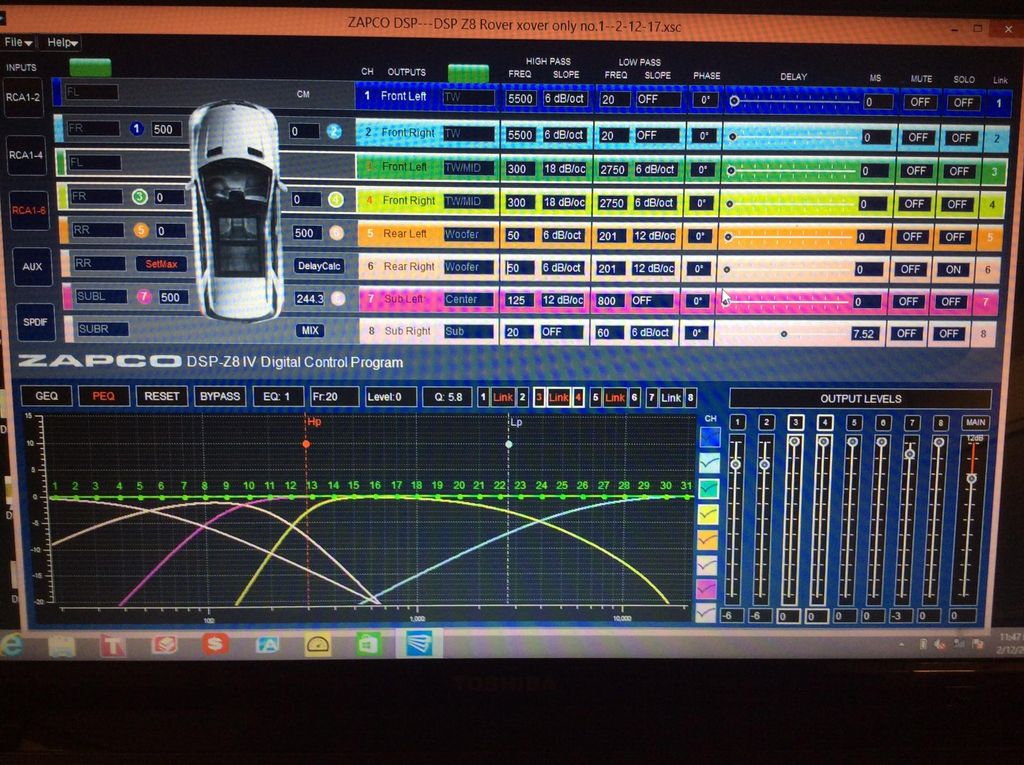Toggle the light cyan channel 2 curve checkbox
The image size is (1024, 765).
tap(709, 463)
